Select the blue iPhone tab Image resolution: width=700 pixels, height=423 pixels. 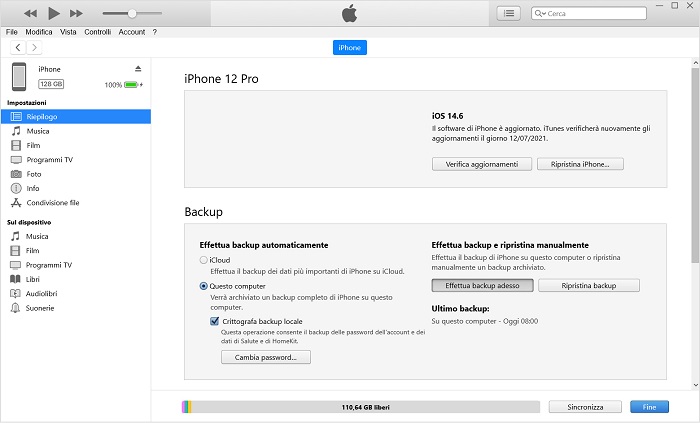click(350, 48)
